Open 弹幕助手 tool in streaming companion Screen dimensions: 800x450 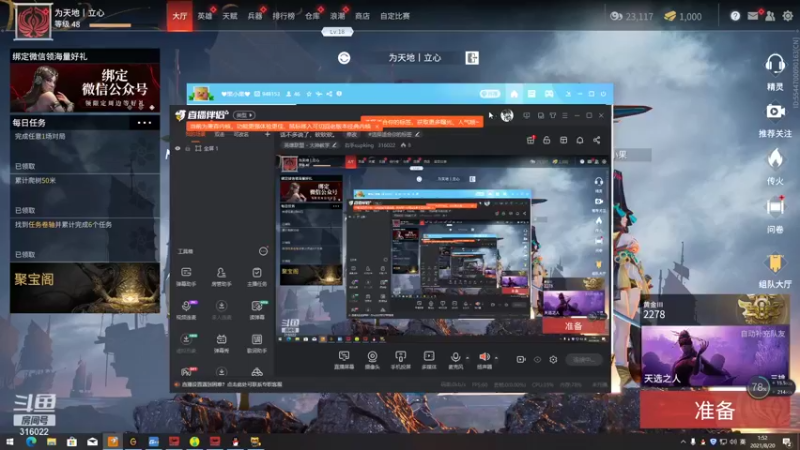pyautogui.click(x=186, y=277)
